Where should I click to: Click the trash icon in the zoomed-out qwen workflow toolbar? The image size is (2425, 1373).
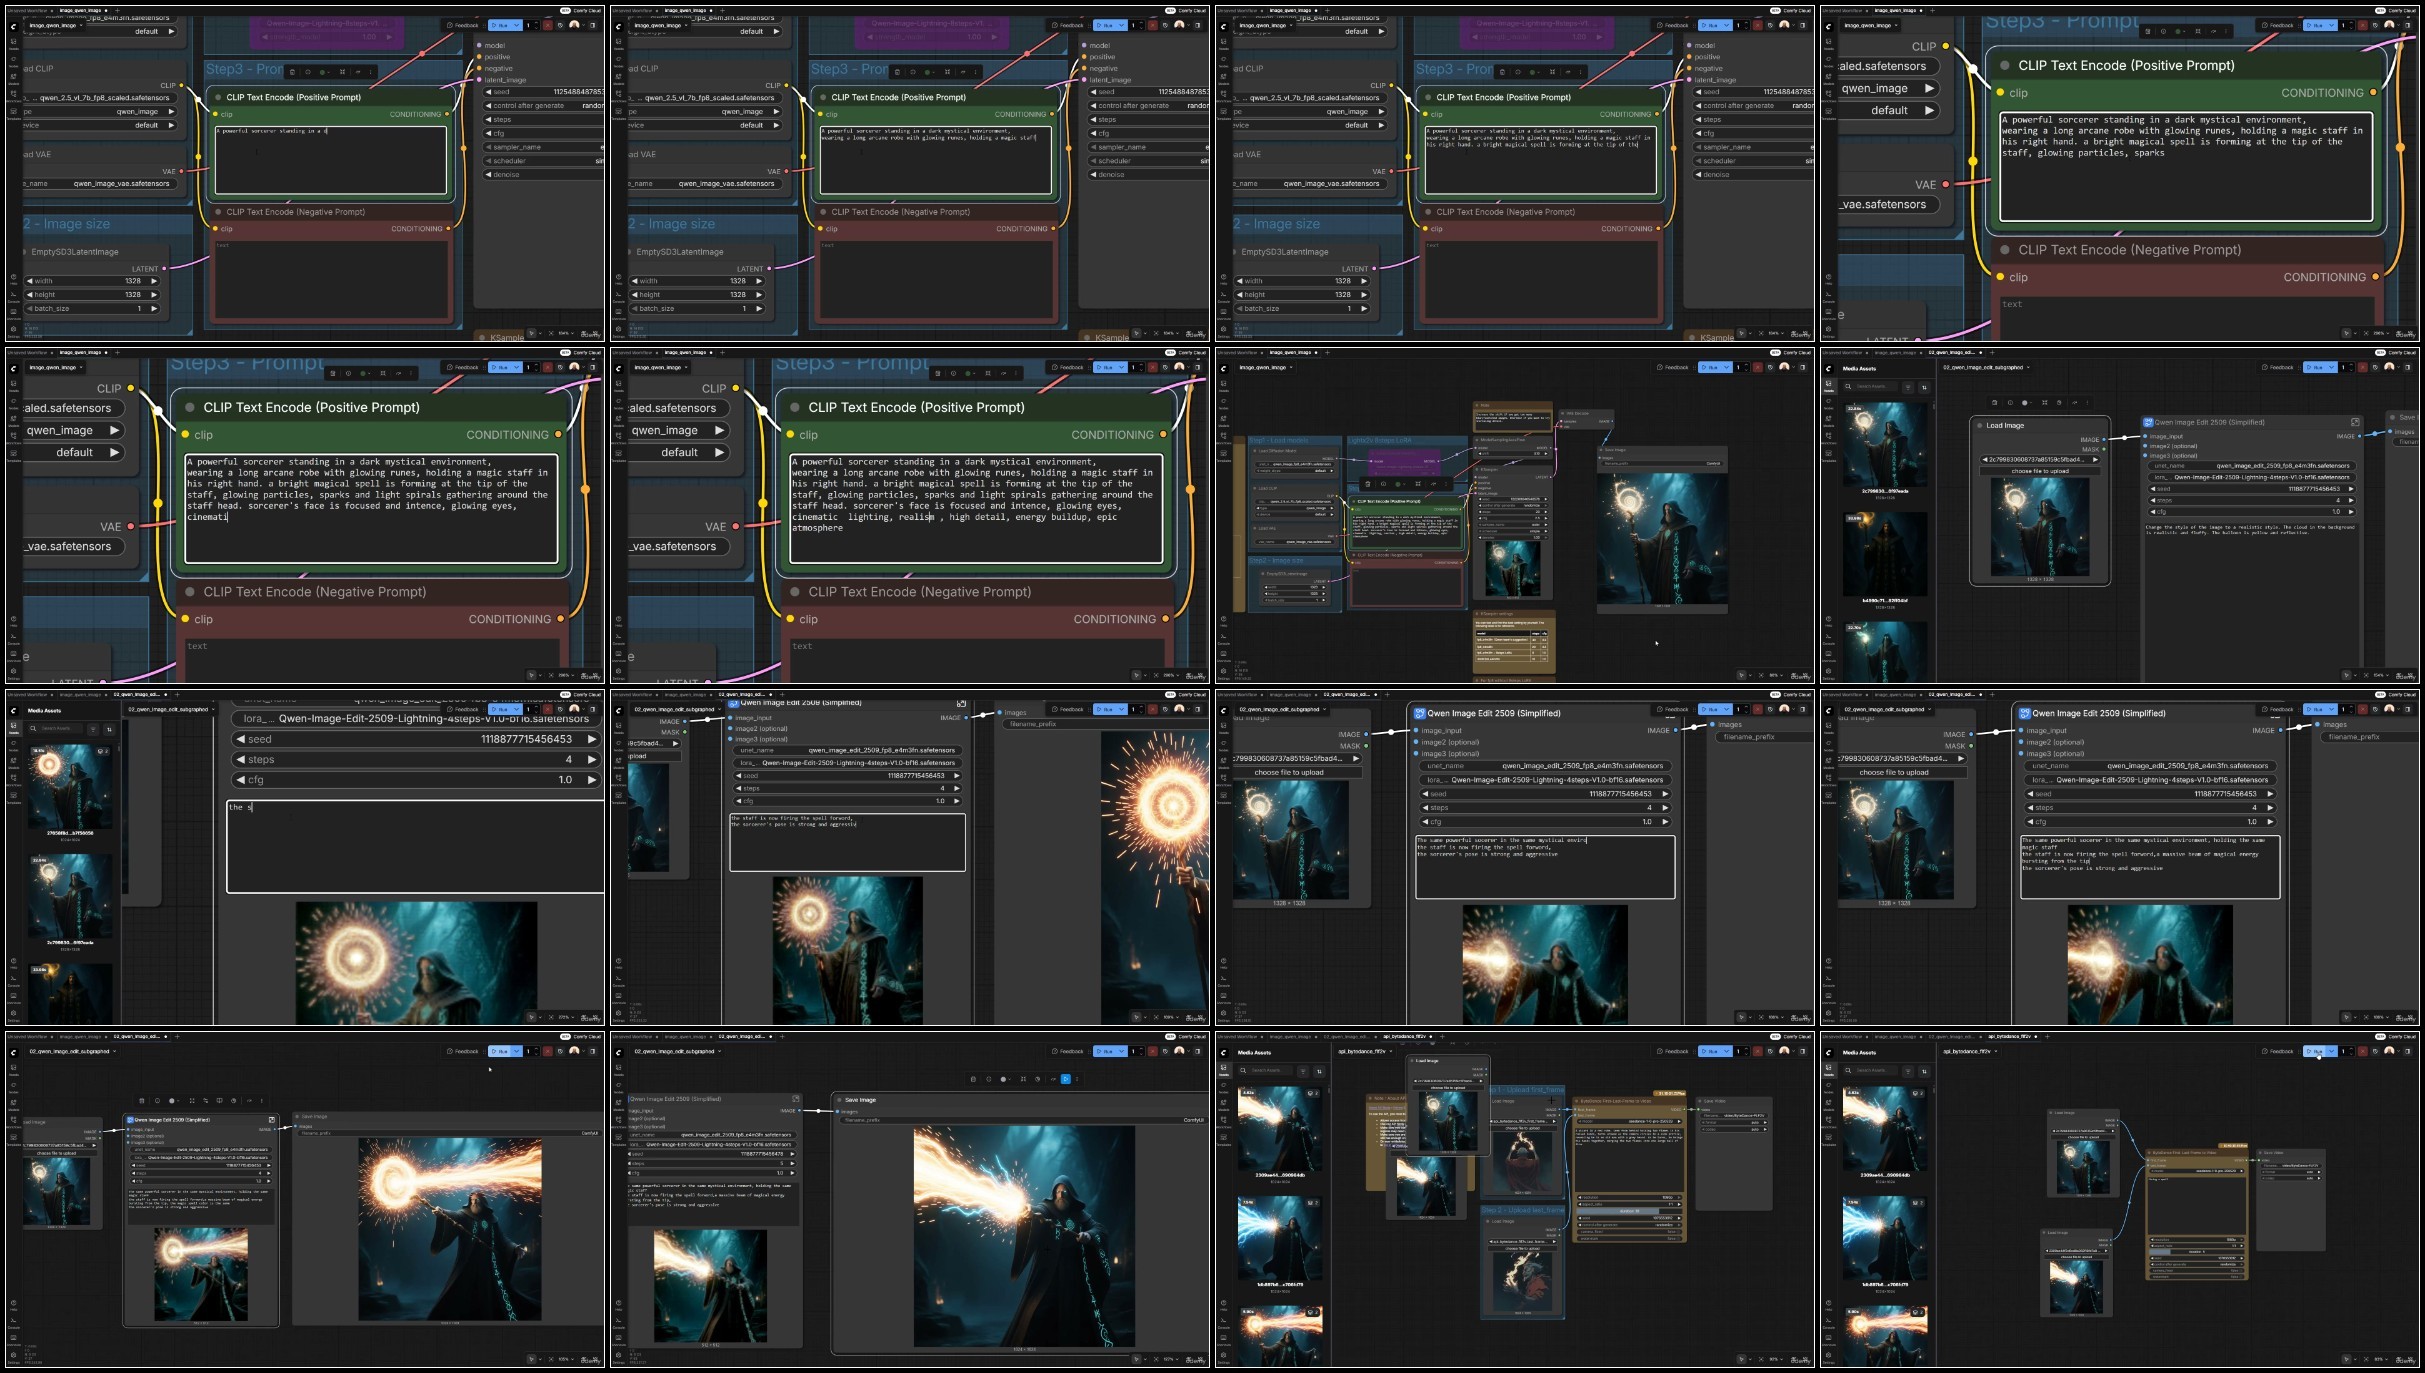pyautogui.click(x=1368, y=484)
